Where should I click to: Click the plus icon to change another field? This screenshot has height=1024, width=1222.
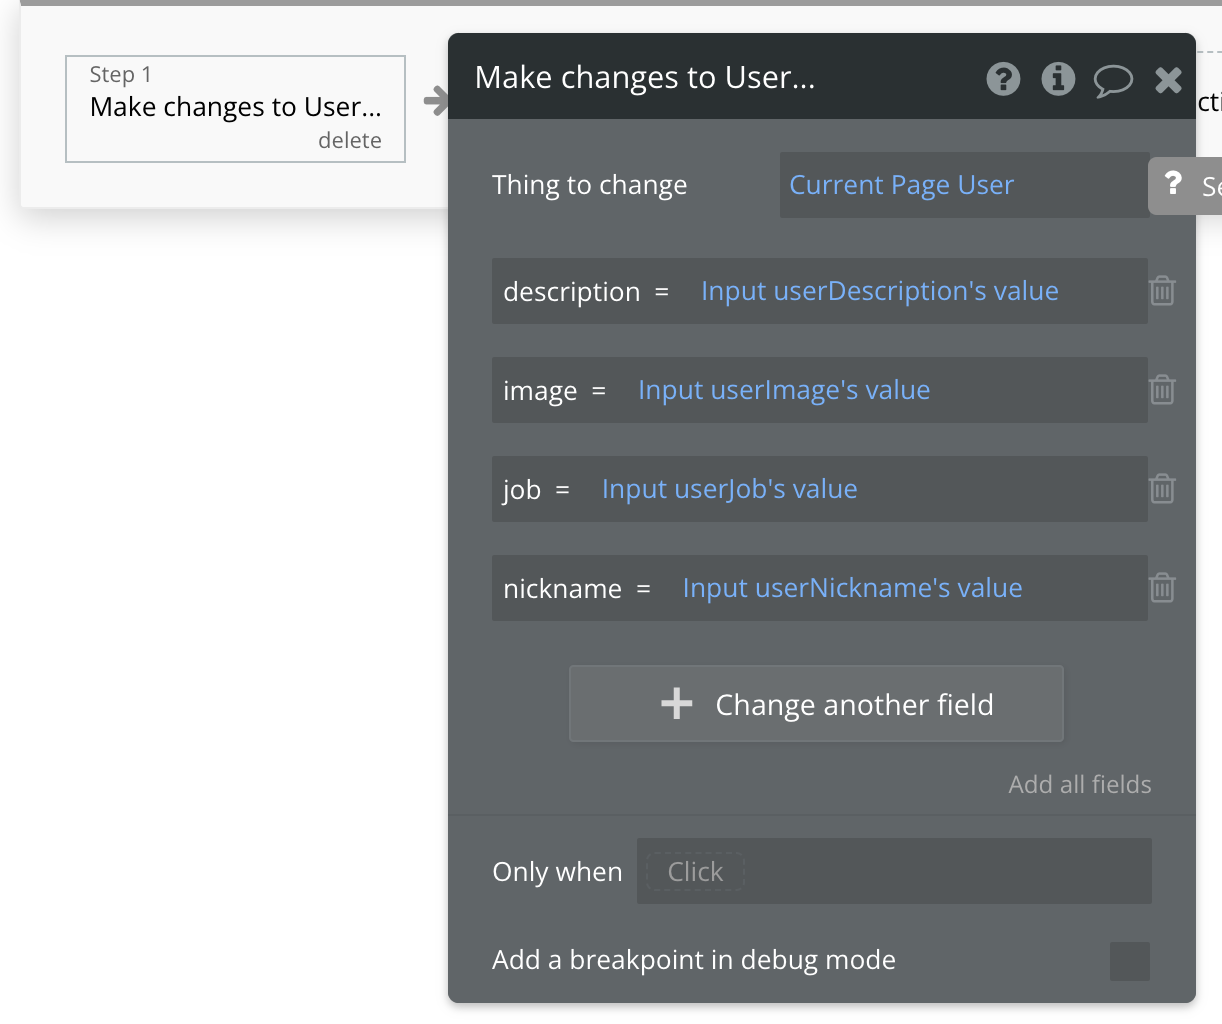677,704
